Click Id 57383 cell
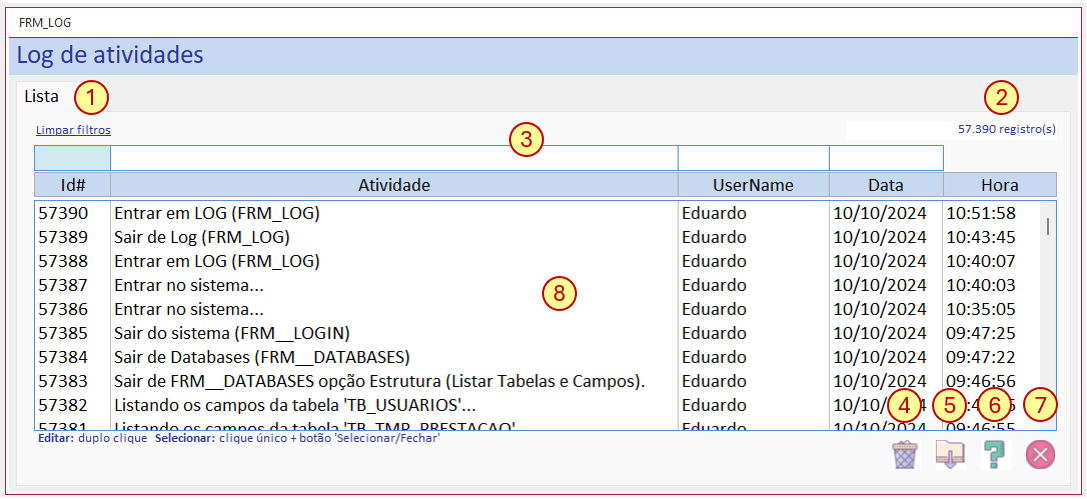Viewport: 1087px width, 499px height. pos(63,381)
